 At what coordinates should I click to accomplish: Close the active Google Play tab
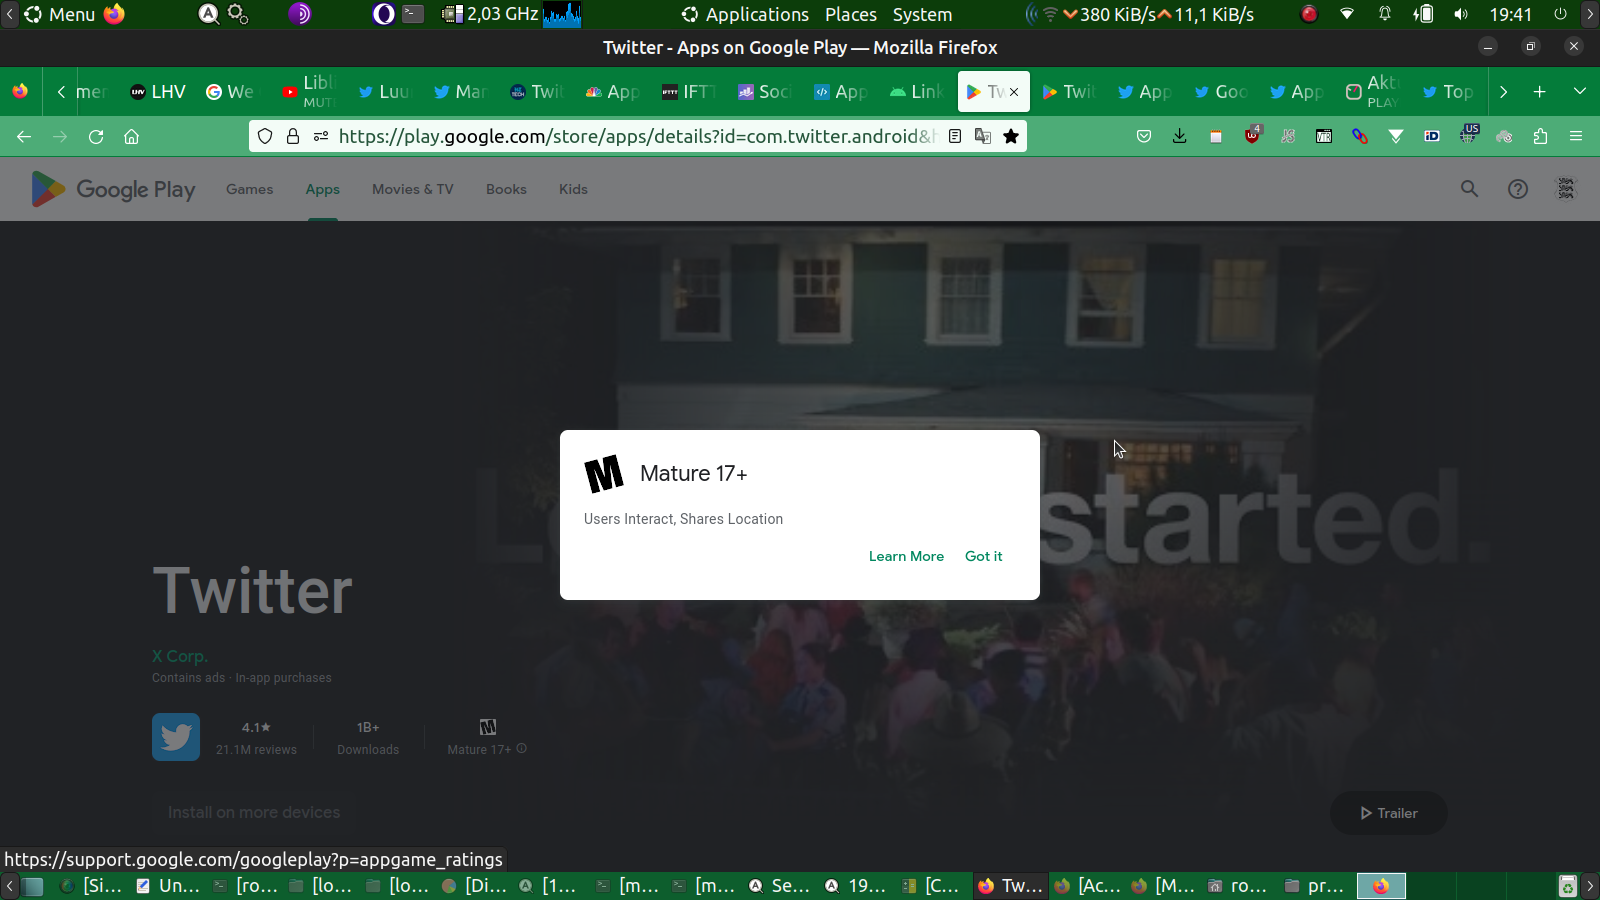pyautogui.click(x=1014, y=92)
